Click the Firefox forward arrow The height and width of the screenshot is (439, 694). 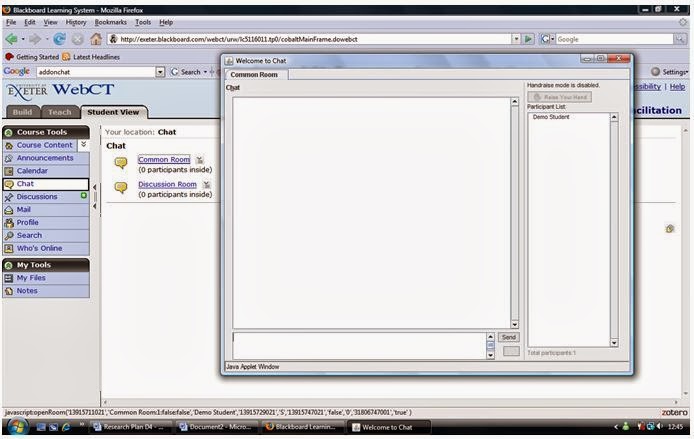pos(35,39)
